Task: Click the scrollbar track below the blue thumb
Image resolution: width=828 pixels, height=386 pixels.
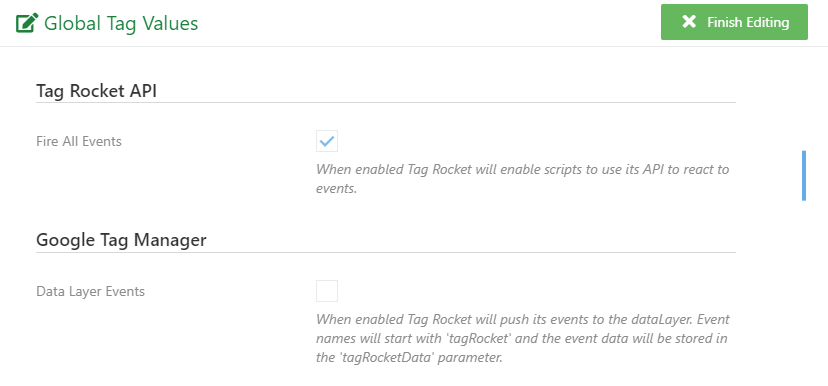Action: coord(804,290)
